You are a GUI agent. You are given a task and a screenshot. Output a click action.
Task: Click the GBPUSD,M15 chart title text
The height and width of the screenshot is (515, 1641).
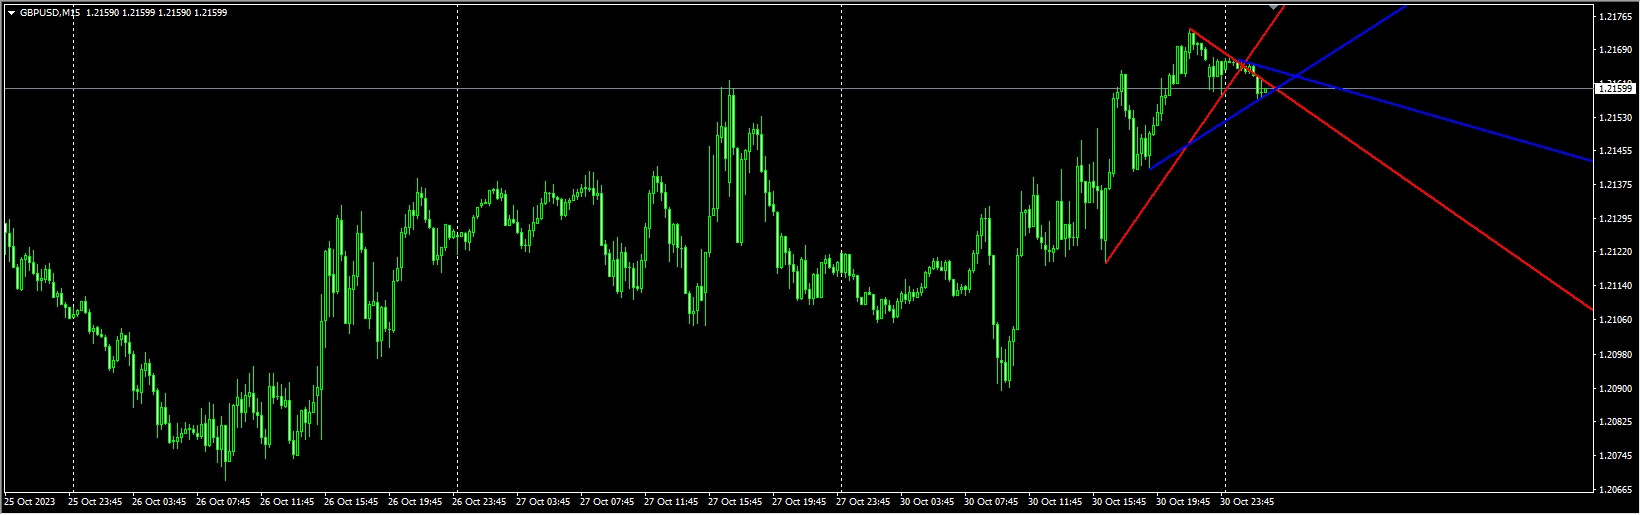(x=50, y=13)
